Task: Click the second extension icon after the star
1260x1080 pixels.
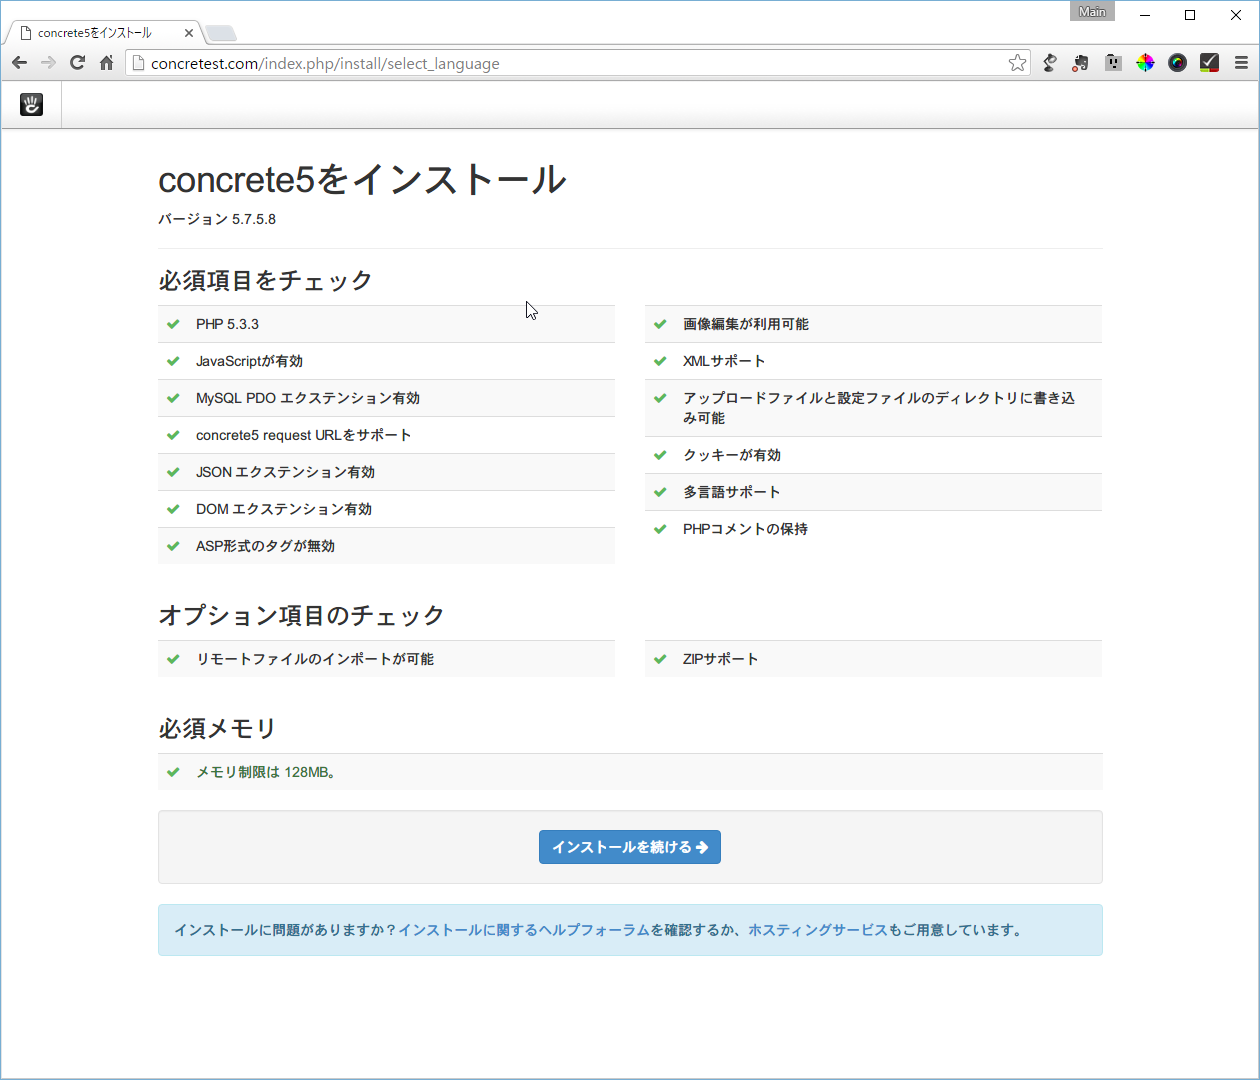Action: [1081, 63]
